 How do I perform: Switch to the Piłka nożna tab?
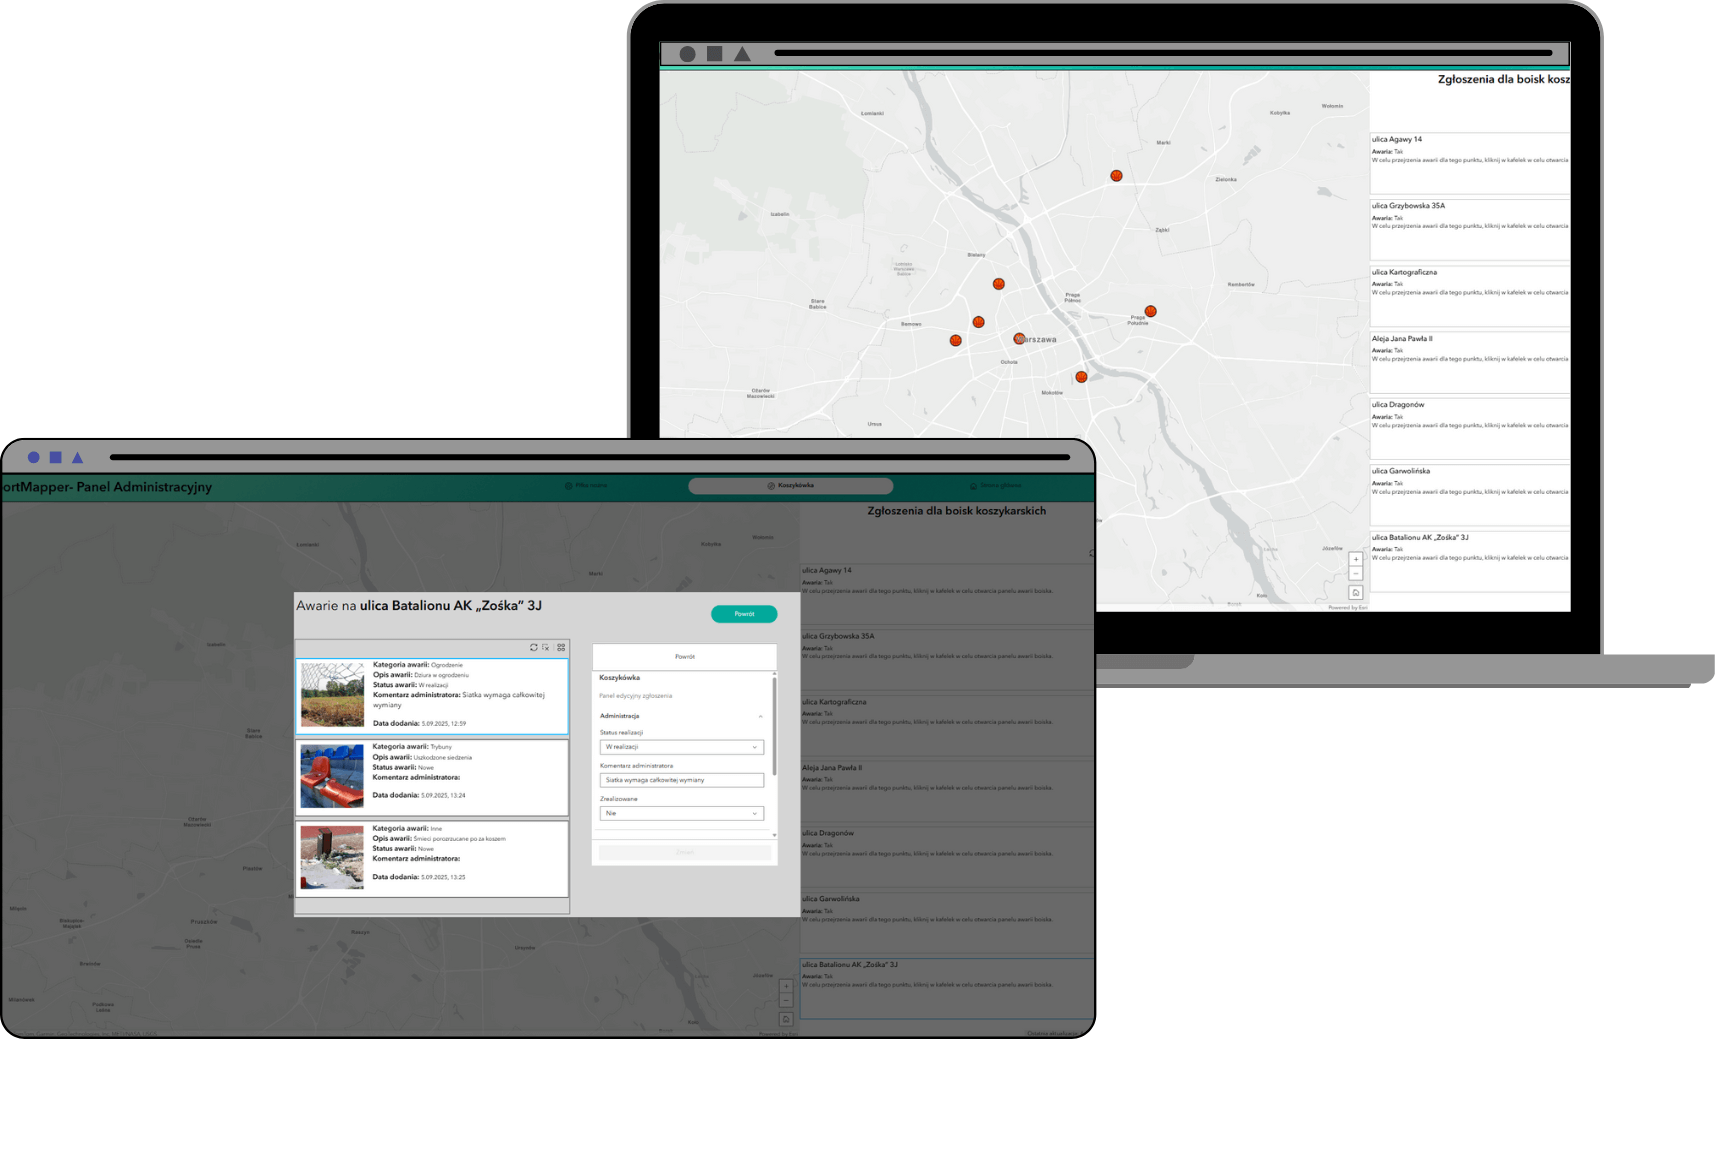point(586,486)
